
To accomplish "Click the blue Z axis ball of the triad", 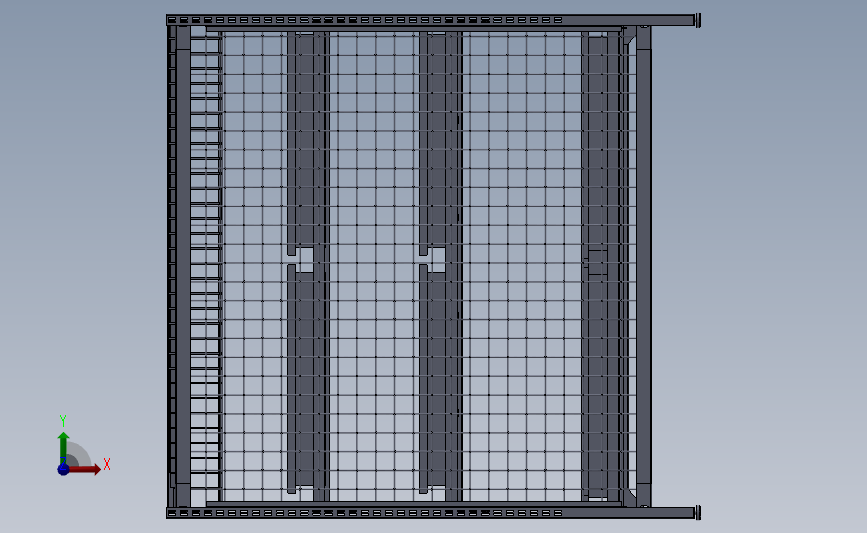I will (63, 469).
